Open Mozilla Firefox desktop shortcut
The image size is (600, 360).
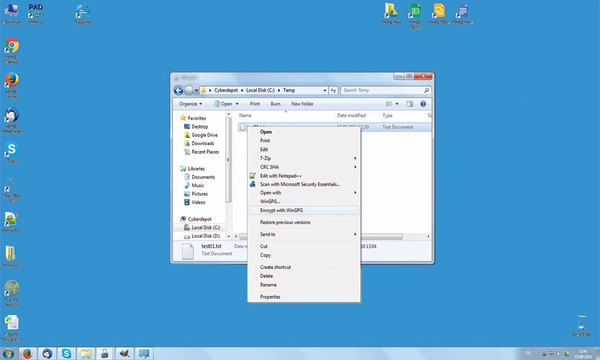(11, 85)
